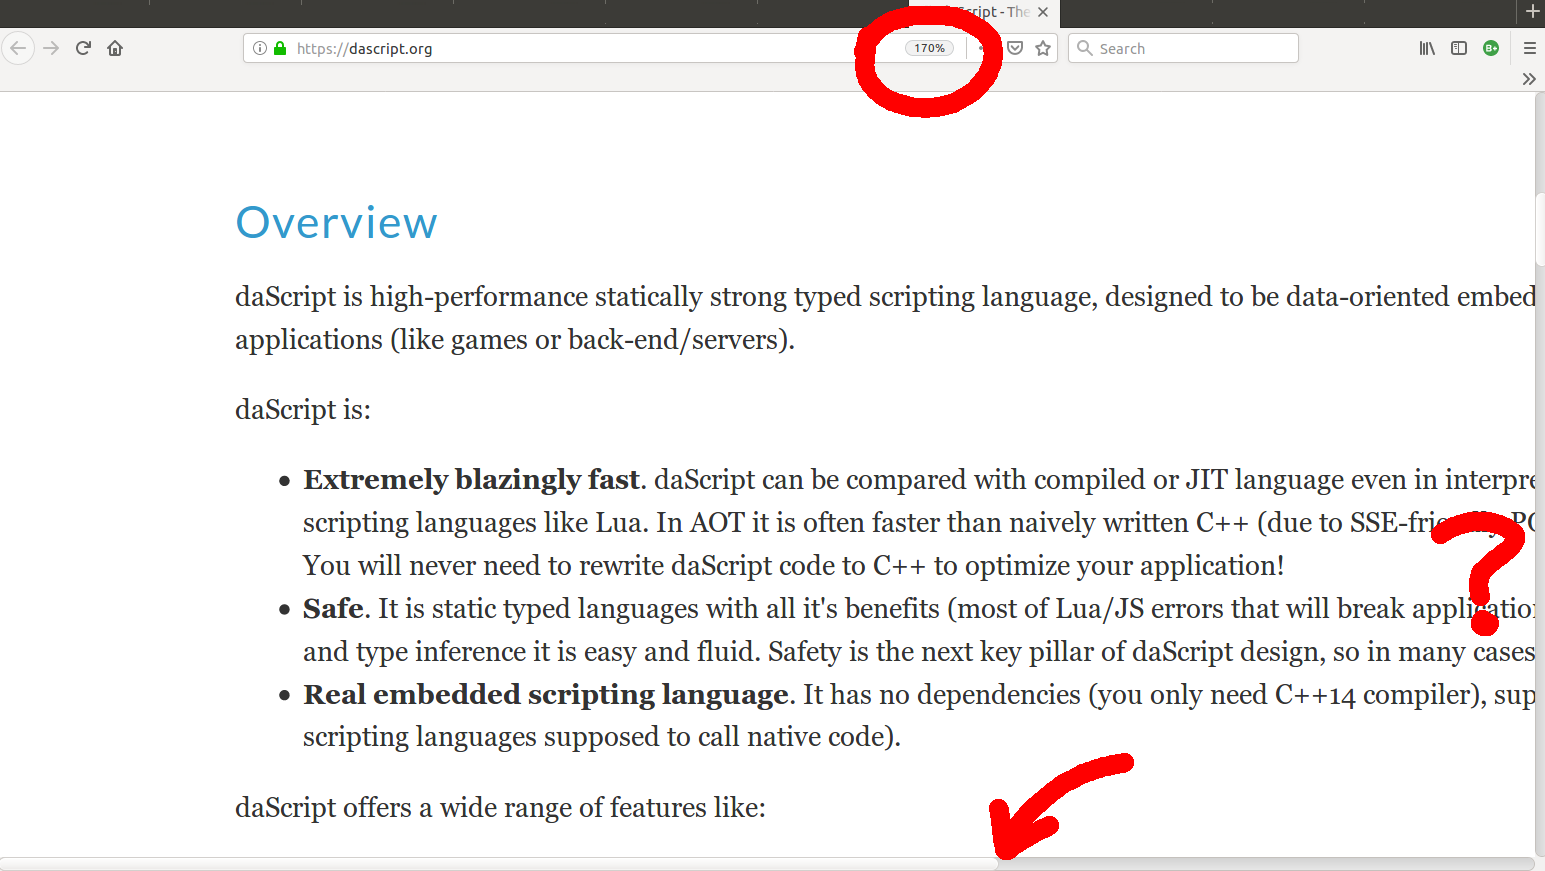
Task: Show site information icon in address bar
Action: (x=260, y=48)
